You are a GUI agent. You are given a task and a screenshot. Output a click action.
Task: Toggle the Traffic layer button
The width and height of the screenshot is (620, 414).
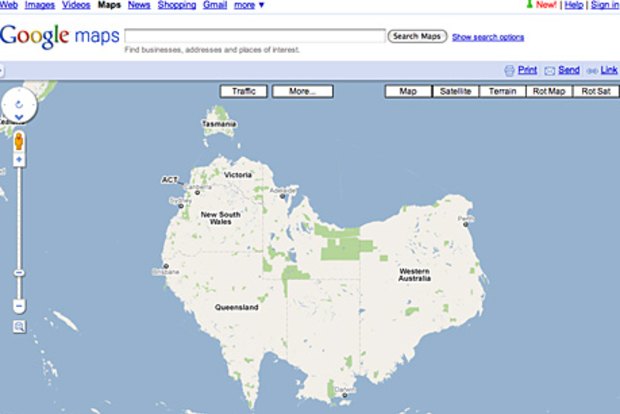click(243, 91)
